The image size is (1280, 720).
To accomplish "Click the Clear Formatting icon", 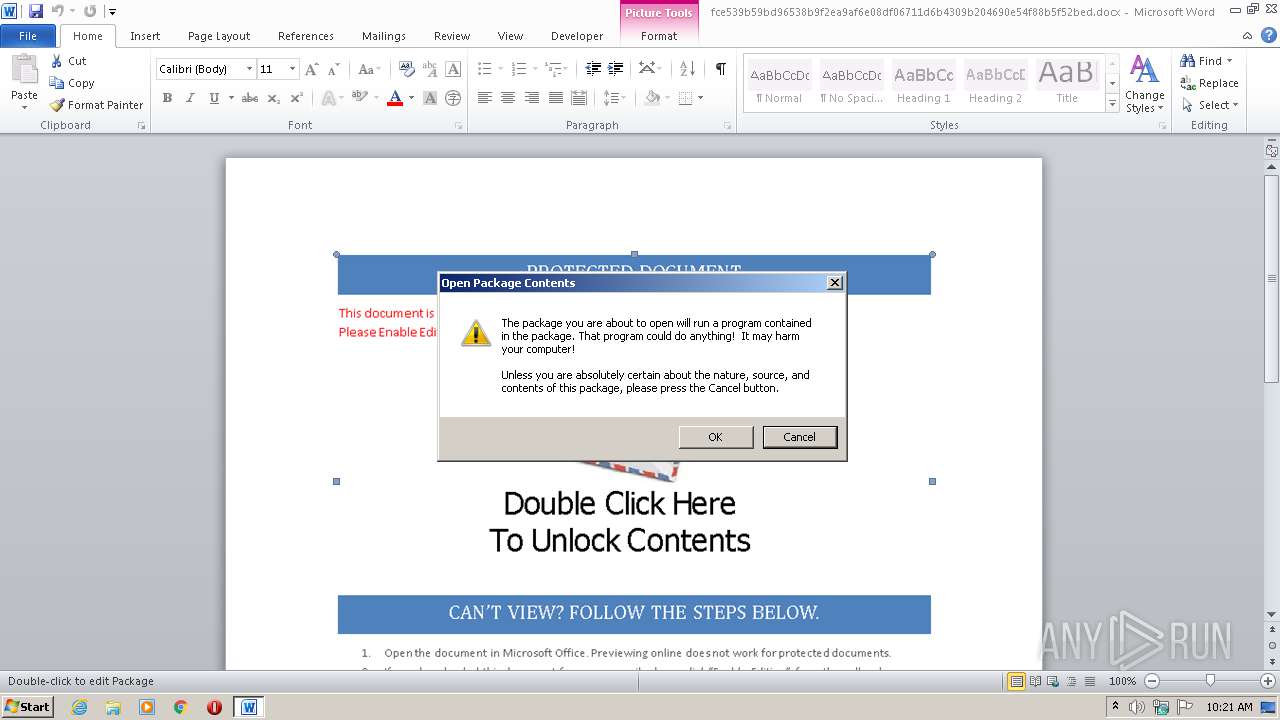I will pos(406,69).
